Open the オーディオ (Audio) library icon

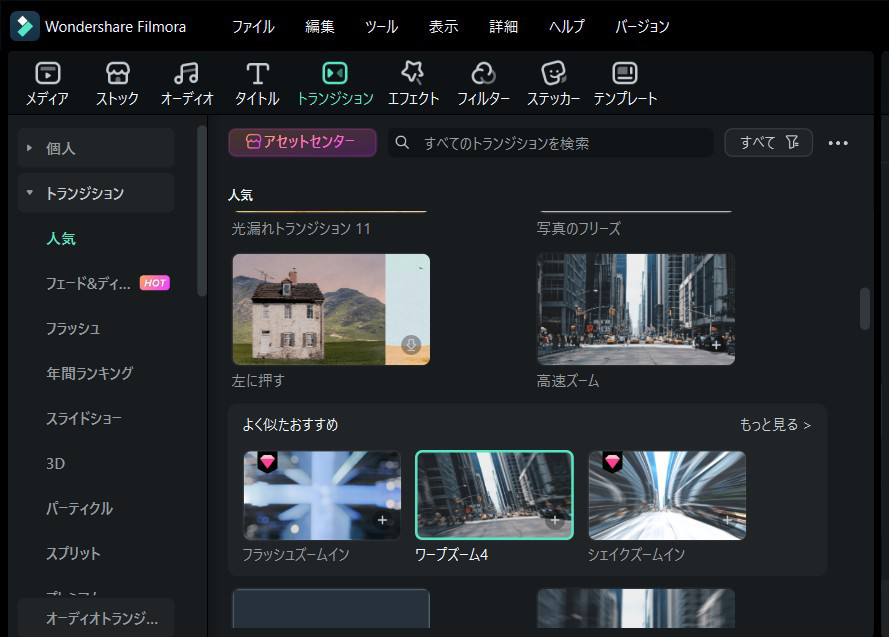pos(186,72)
